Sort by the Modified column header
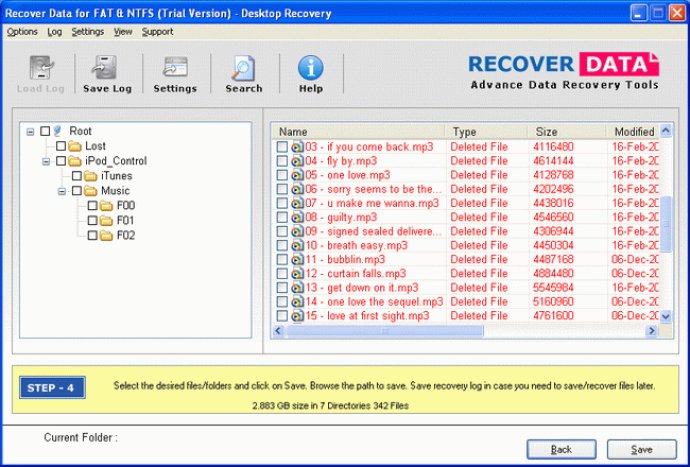 [x=633, y=132]
